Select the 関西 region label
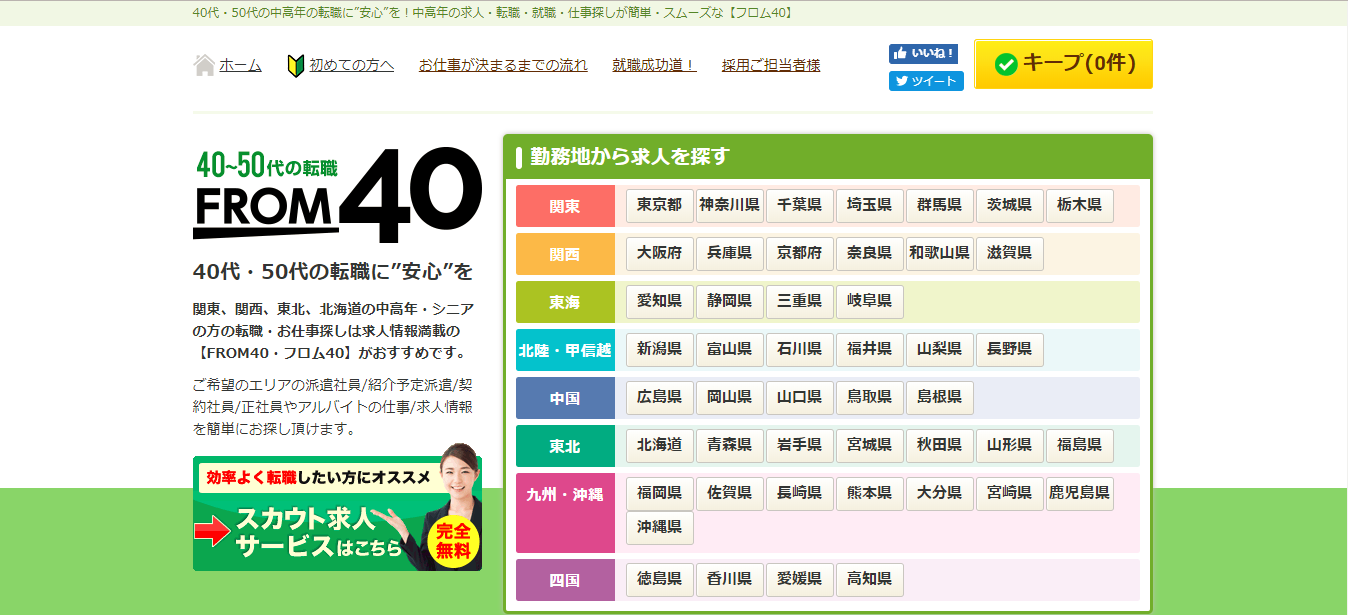 [565, 254]
